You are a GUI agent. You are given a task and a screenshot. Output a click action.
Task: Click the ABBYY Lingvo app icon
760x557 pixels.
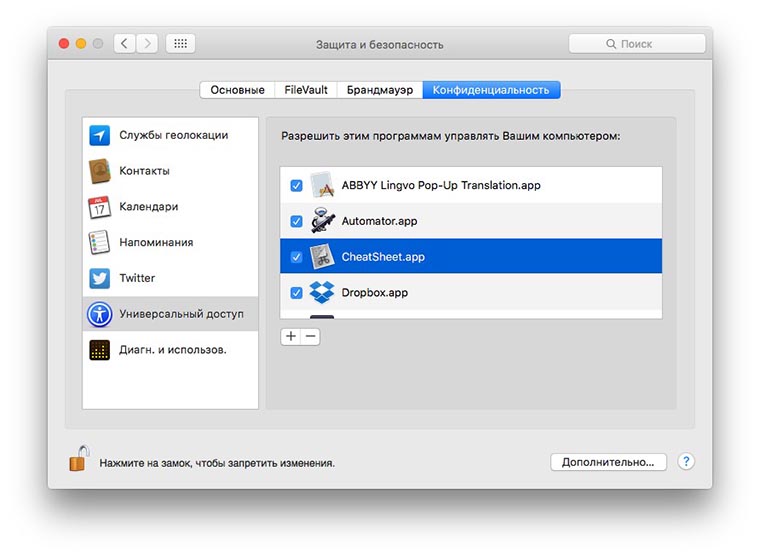point(322,185)
